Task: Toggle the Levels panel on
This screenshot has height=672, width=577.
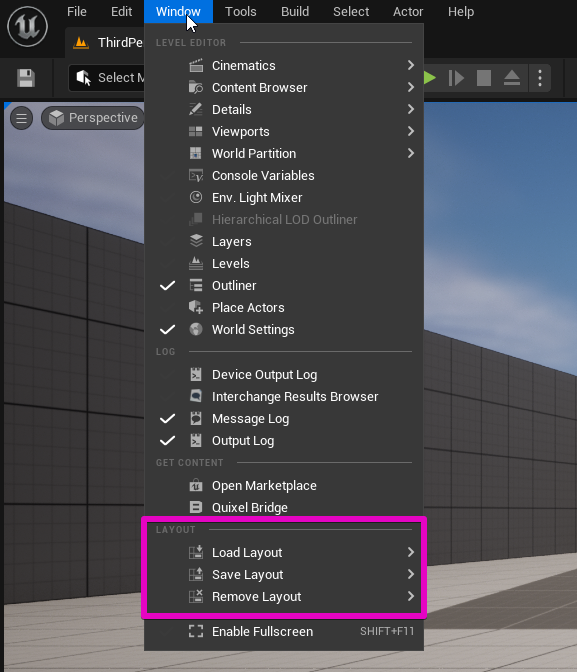Action: click(284, 263)
